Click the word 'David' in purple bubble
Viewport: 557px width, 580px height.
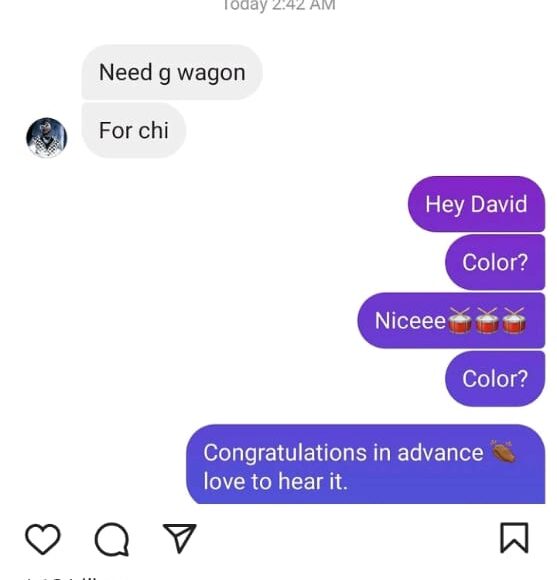pos(499,204)
